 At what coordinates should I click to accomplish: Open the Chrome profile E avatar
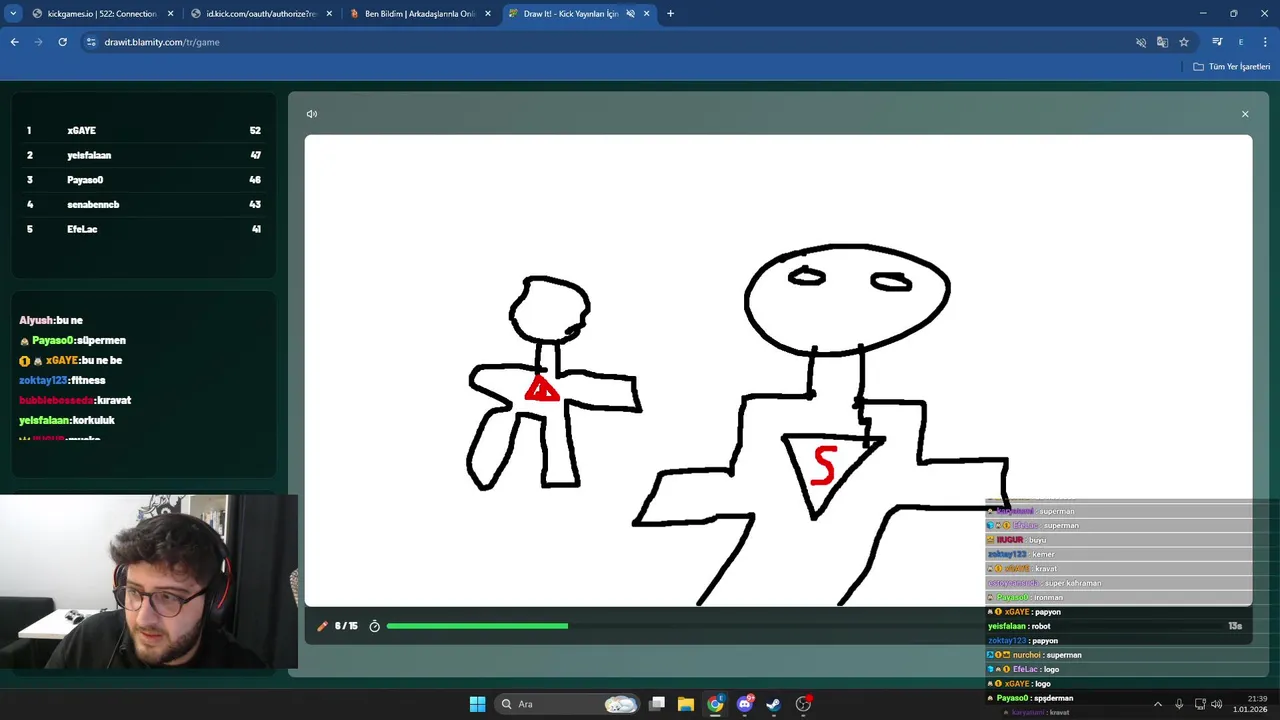(x=1241, y=42)
